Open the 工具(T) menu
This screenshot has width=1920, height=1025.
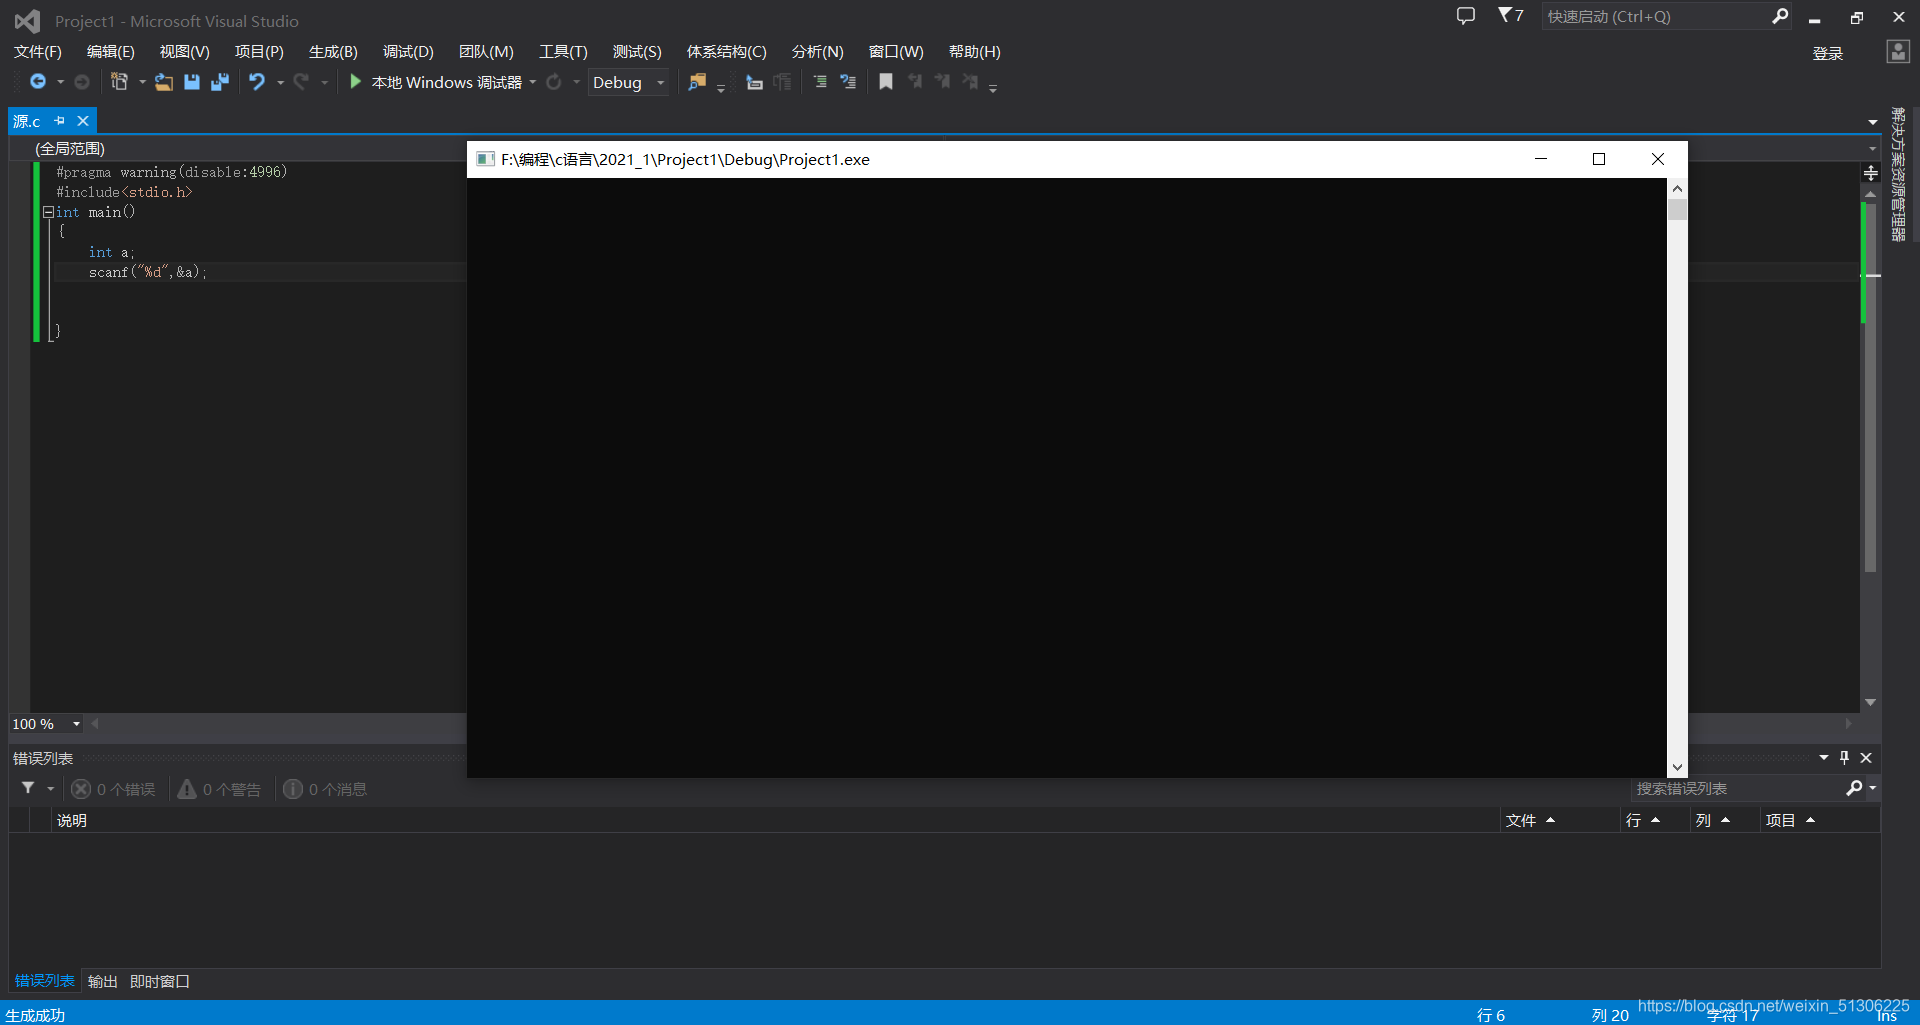(x=563, y=52)
